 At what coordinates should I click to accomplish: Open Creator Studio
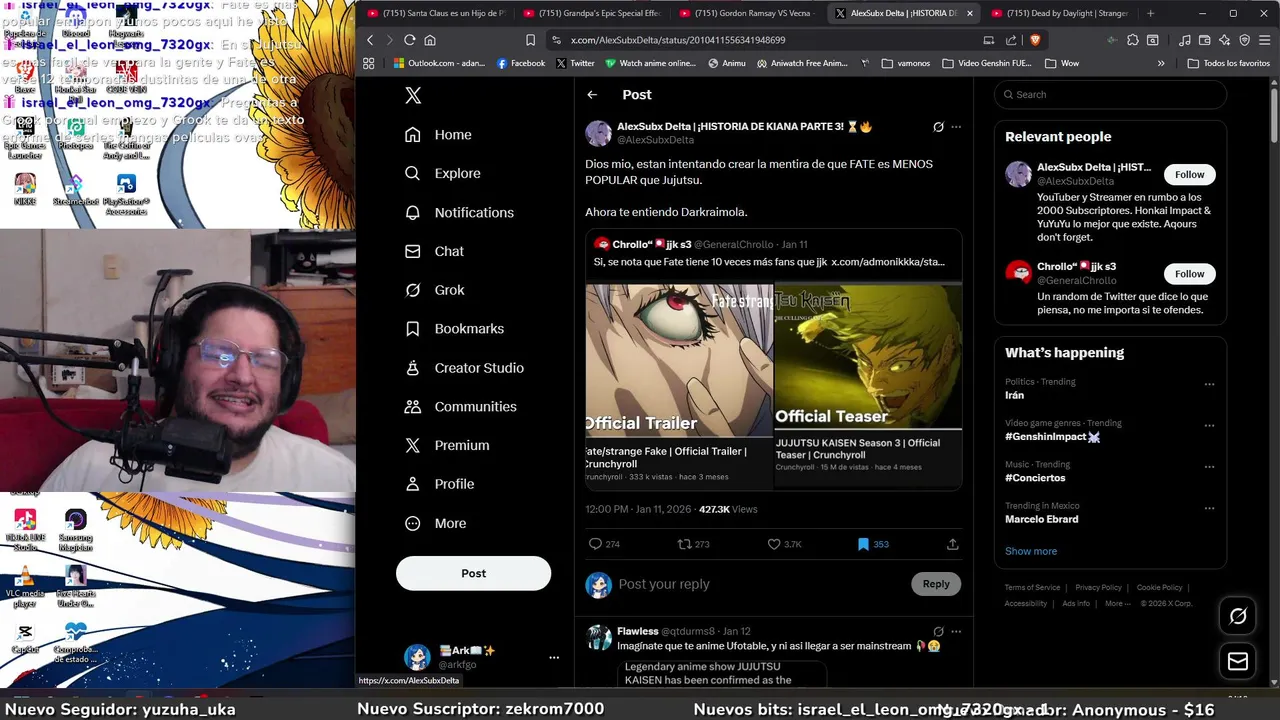pyautogui.click(x=464, y=368)
